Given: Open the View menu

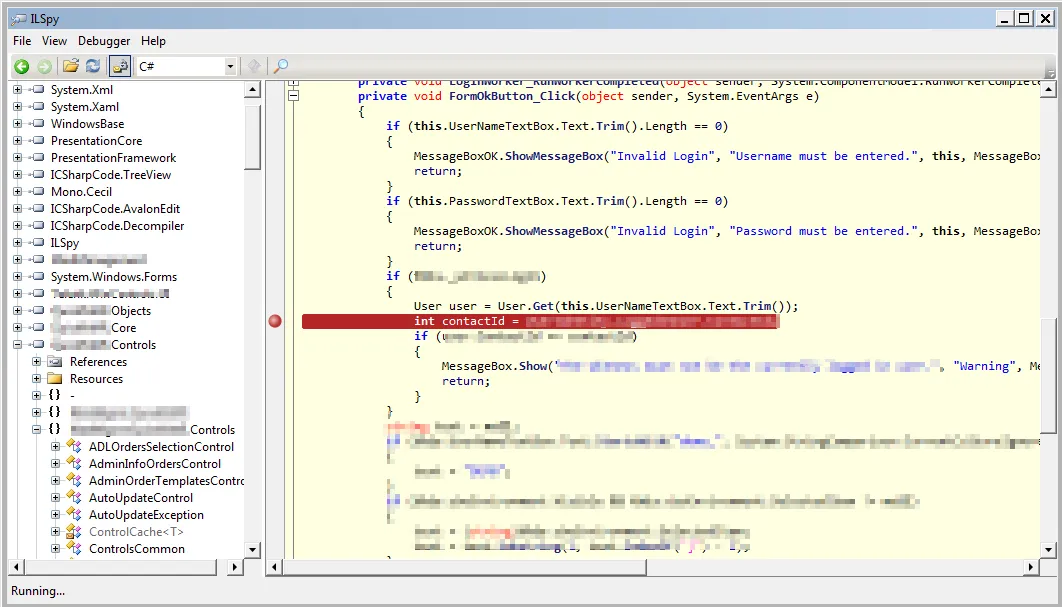Looking at the screenshot, I should click(54, 41).
